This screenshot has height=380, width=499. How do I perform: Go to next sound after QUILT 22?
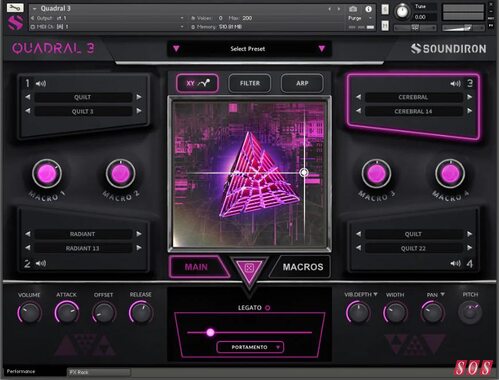[469, 248]
